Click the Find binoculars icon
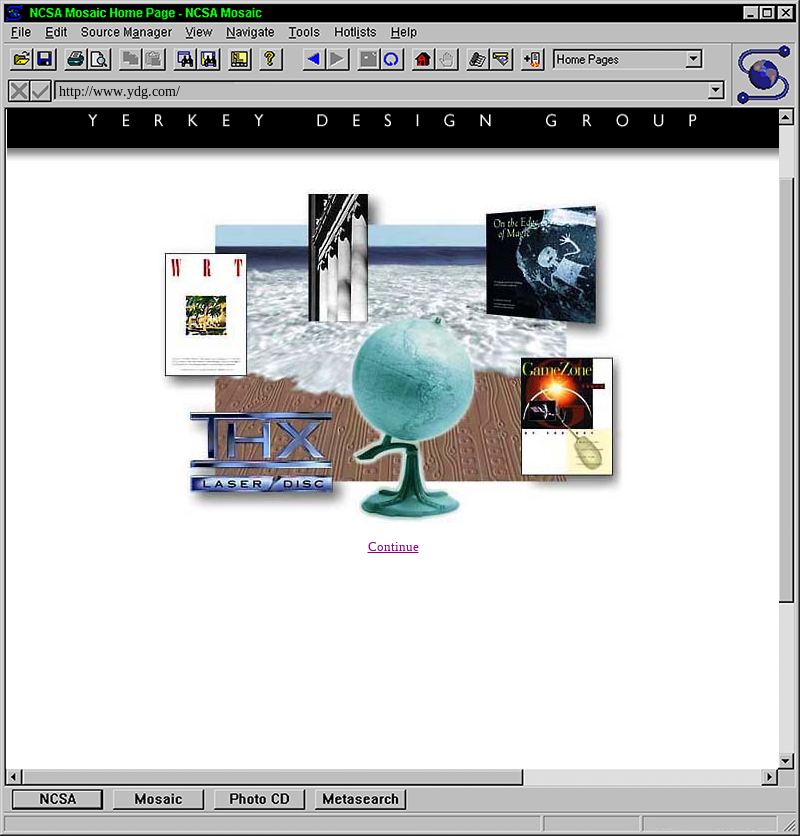 [x=185, y=60]
